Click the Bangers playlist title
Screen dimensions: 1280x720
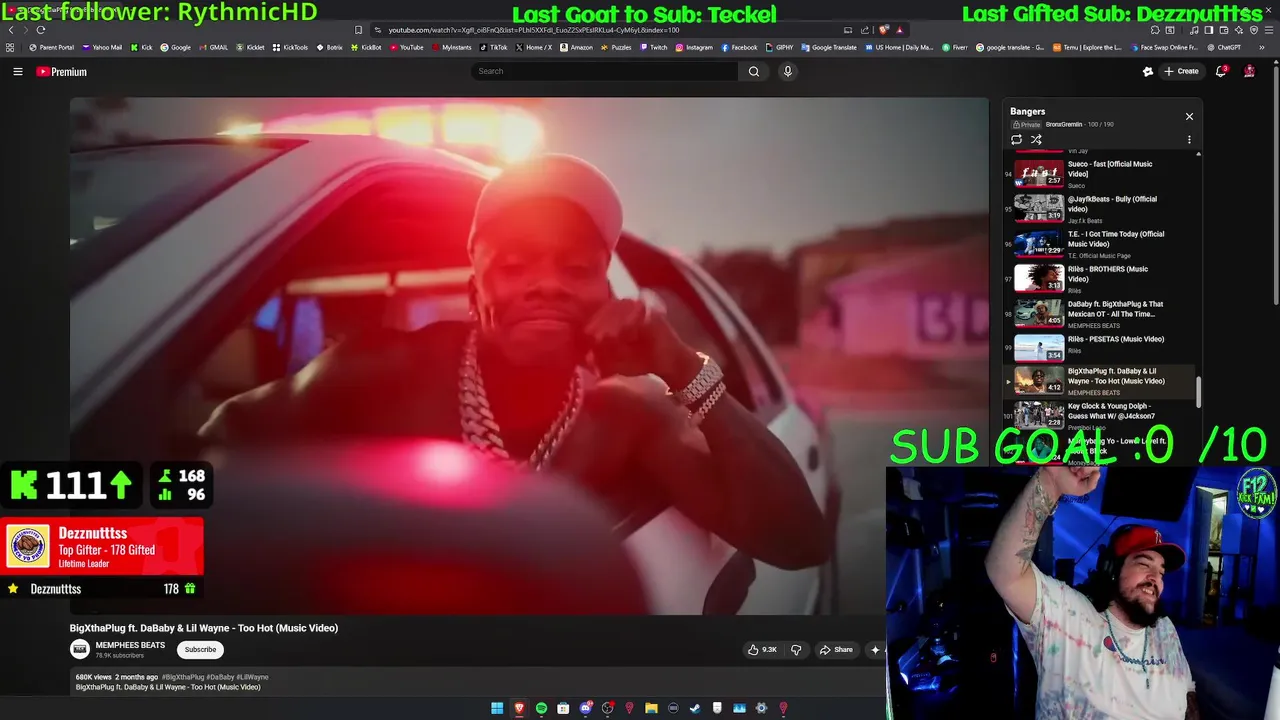tap(1027, 112)
